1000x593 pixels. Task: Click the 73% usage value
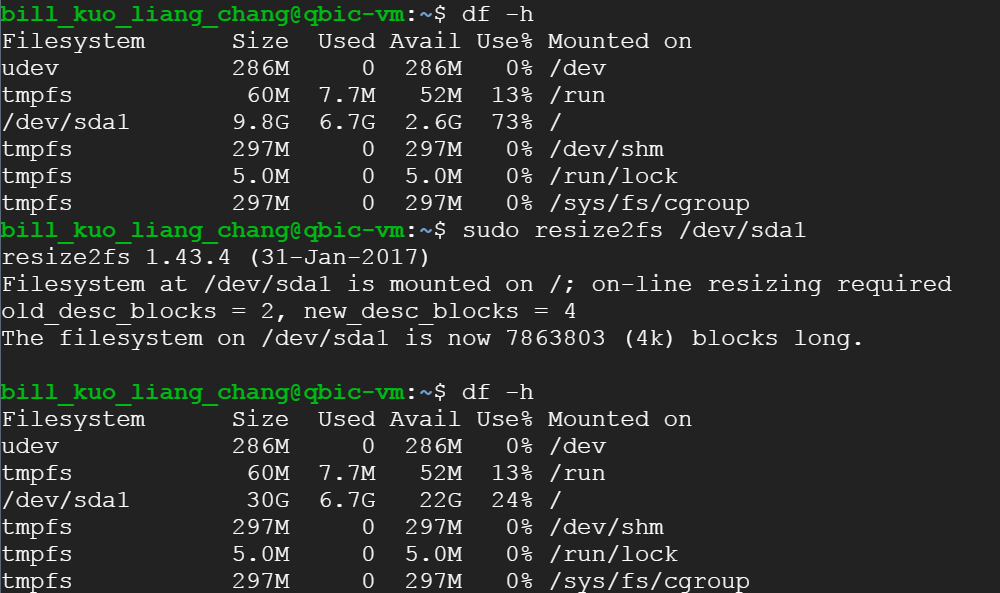tap(504, 122)
